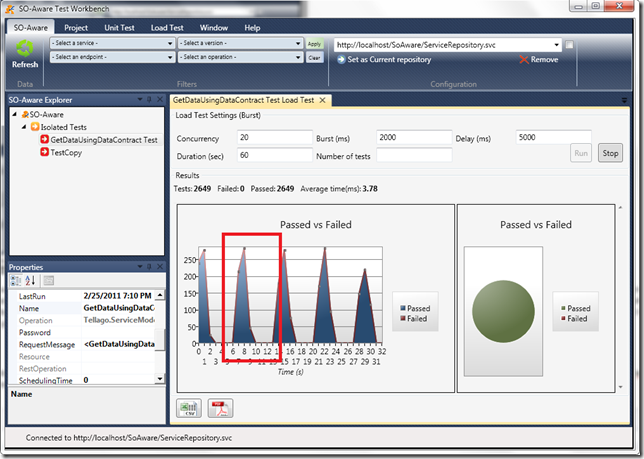Click the Clear filters button
Screen dimensions: 644x459
pyautogui.click(x=314, y=57)
